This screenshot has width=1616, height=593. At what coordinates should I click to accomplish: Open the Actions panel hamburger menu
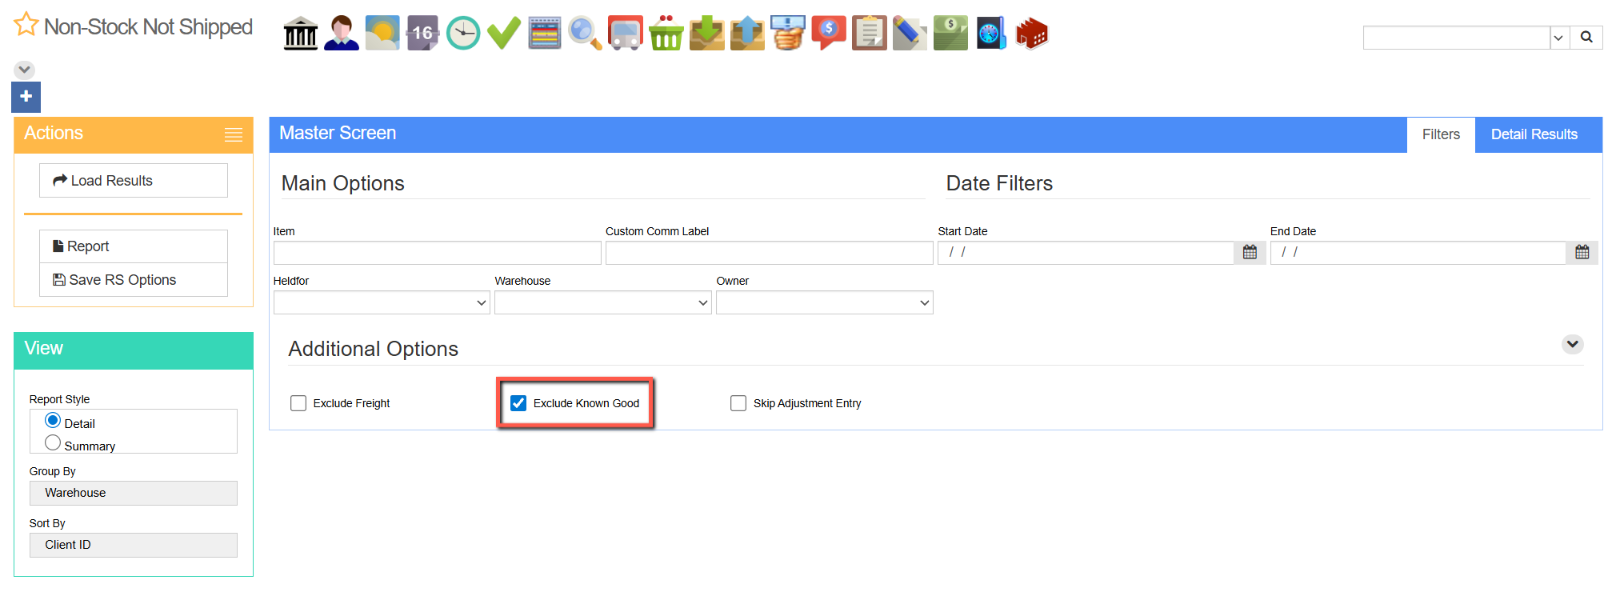click(233, 134)
